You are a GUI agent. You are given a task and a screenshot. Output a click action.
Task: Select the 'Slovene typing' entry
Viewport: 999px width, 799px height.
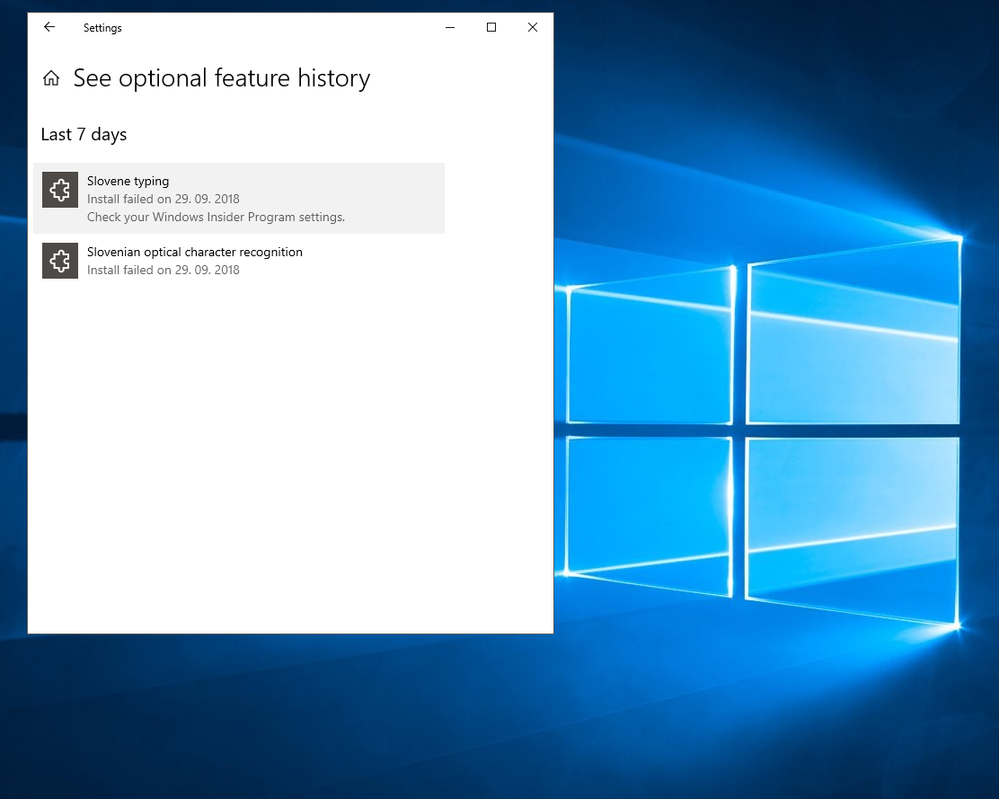(239, 198)
